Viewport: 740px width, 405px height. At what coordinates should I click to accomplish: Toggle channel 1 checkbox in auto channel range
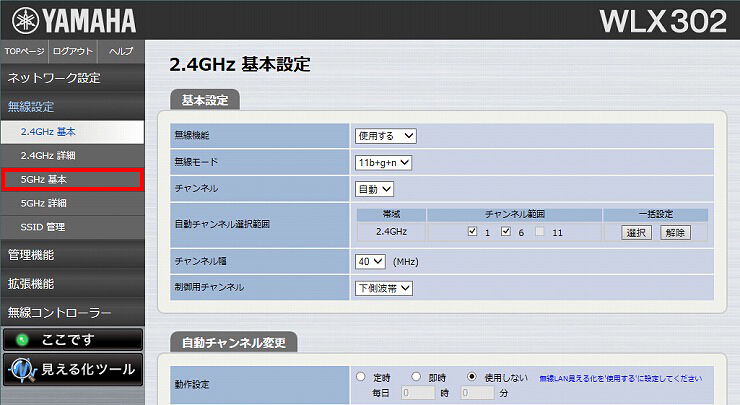point(472,231)
